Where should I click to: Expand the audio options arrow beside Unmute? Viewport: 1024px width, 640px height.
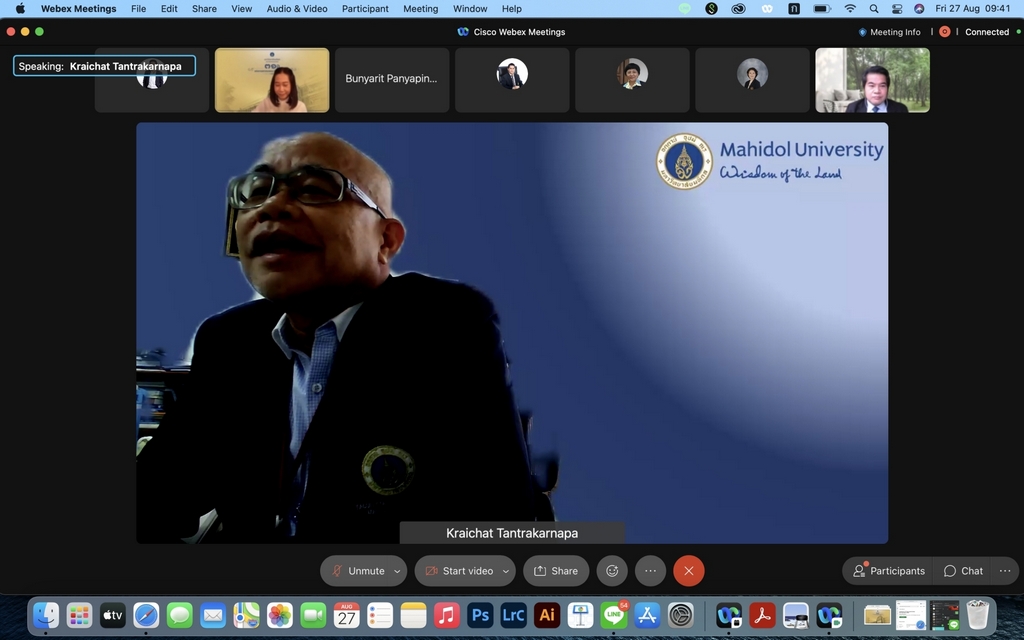(397, 571)
